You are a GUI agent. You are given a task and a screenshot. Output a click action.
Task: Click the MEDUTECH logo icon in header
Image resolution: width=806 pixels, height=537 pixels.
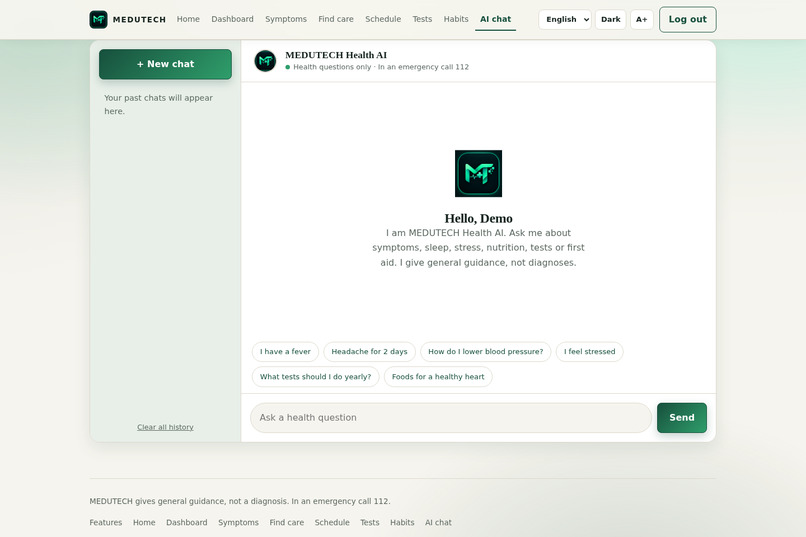(98, 20)
